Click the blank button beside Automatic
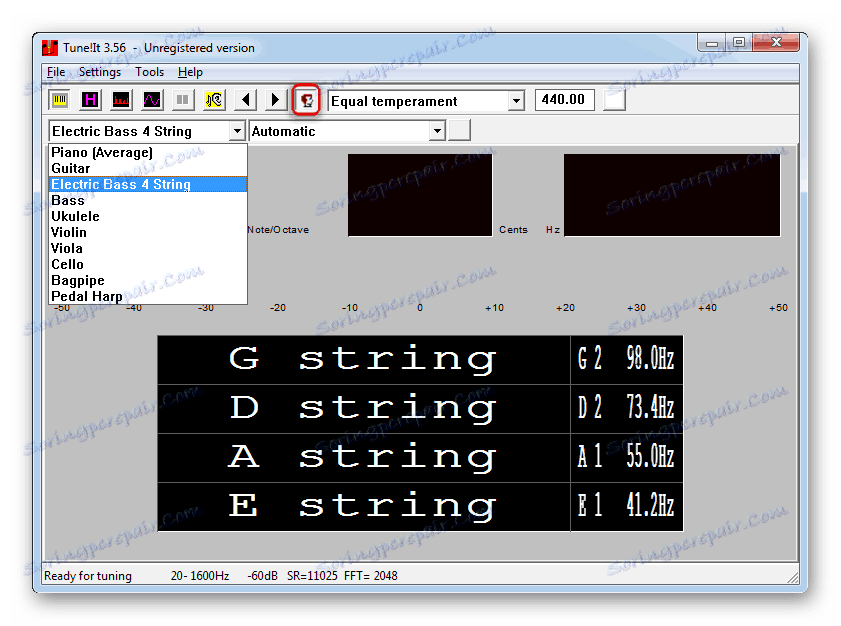Image resolution: width=841 pixels, height=626 pixels. point(459,130)
